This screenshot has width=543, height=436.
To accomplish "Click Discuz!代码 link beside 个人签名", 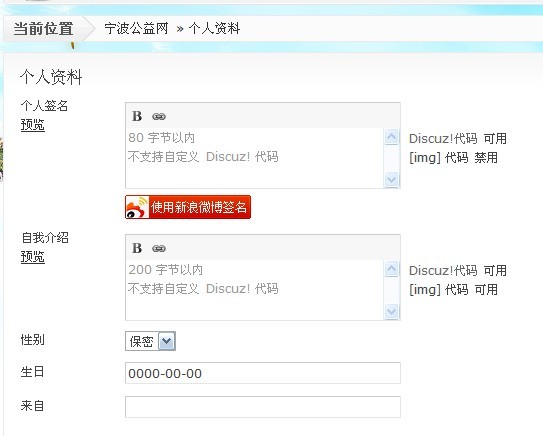I will pyautogui.click(x=443, y=139).
